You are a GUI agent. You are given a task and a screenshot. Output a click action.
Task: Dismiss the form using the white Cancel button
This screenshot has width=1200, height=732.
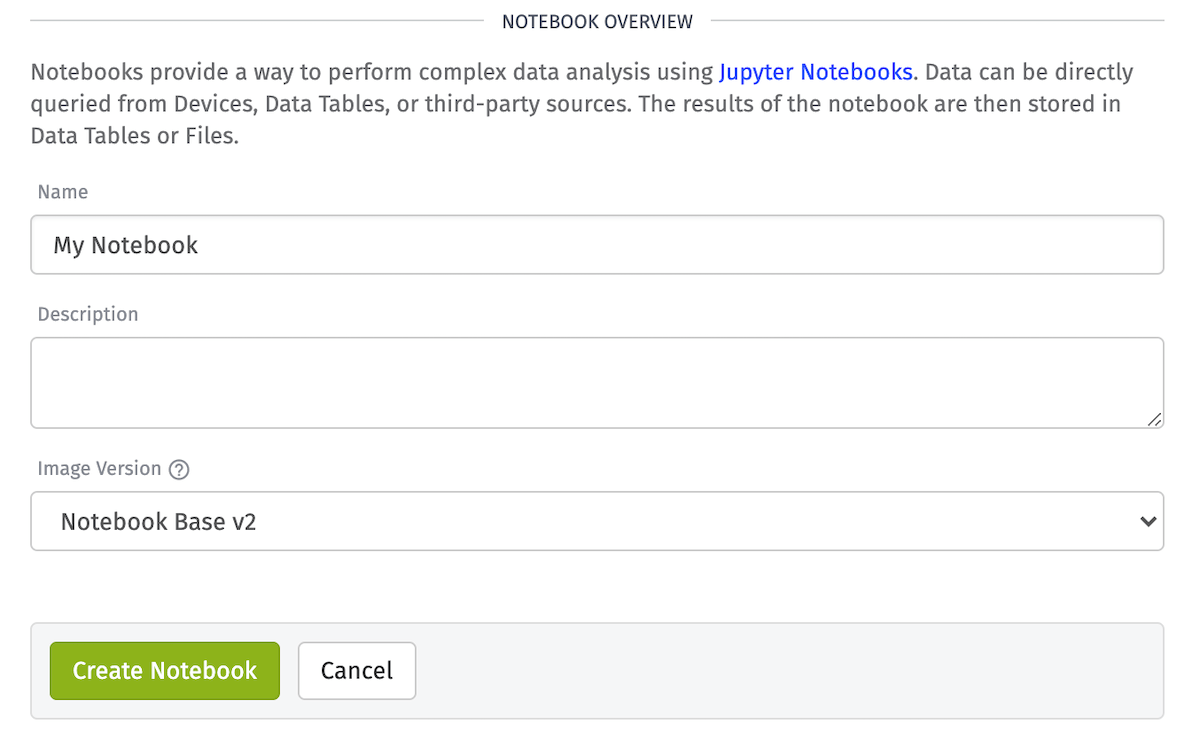pyautogui.click(x=357, y=671)
